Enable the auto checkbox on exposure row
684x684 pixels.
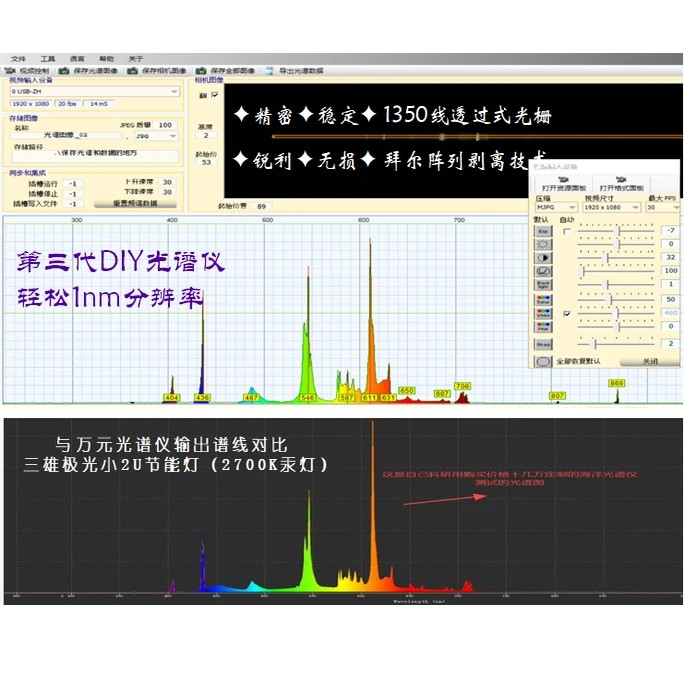point(567,231)
